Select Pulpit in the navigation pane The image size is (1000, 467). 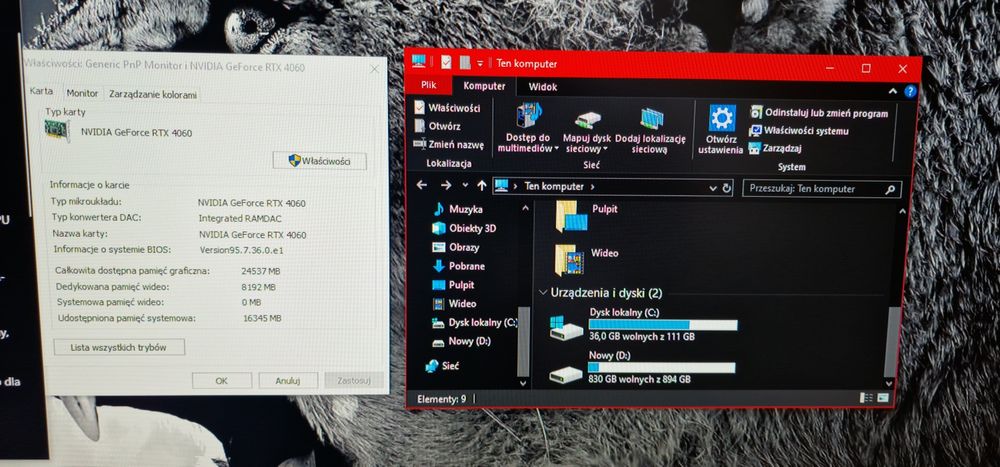[453, 285]
